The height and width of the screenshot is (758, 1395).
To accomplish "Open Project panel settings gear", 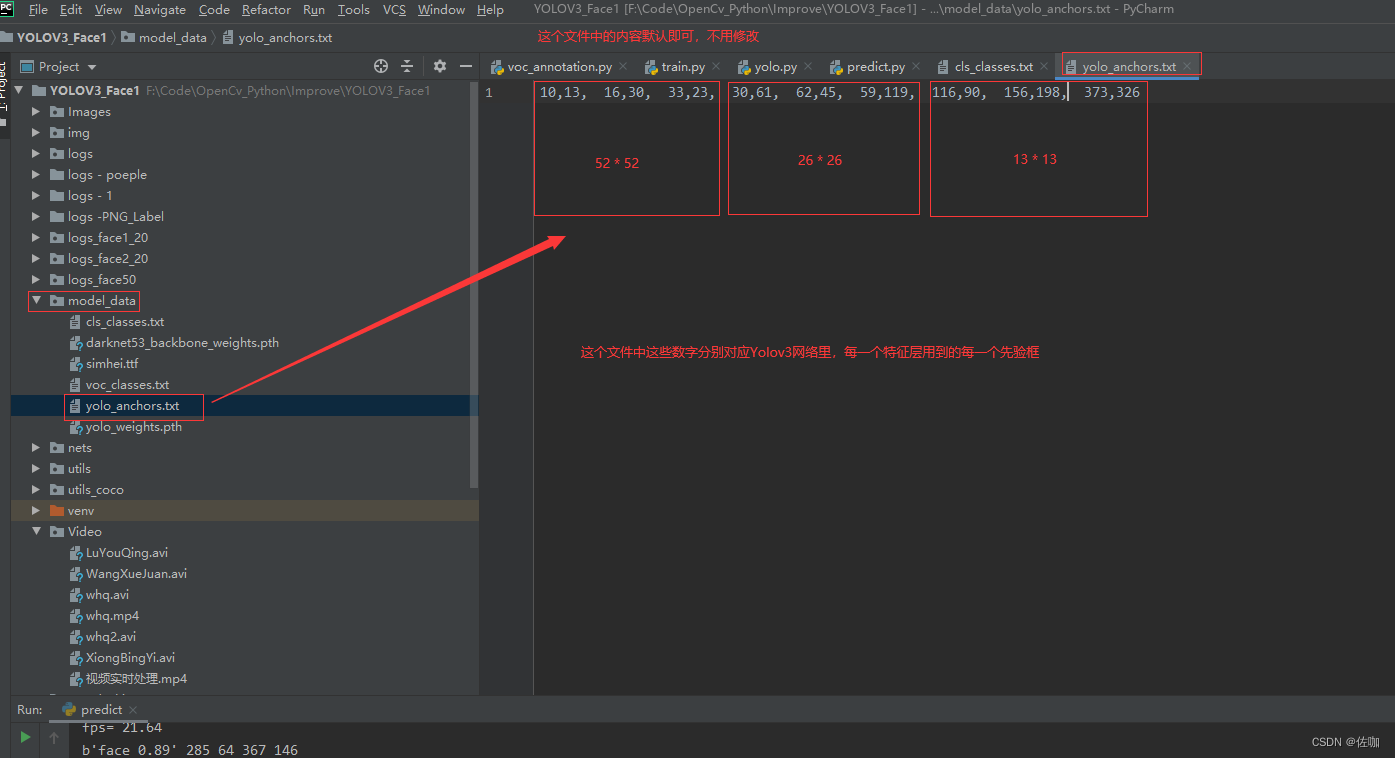I will [x=440, y=66].
